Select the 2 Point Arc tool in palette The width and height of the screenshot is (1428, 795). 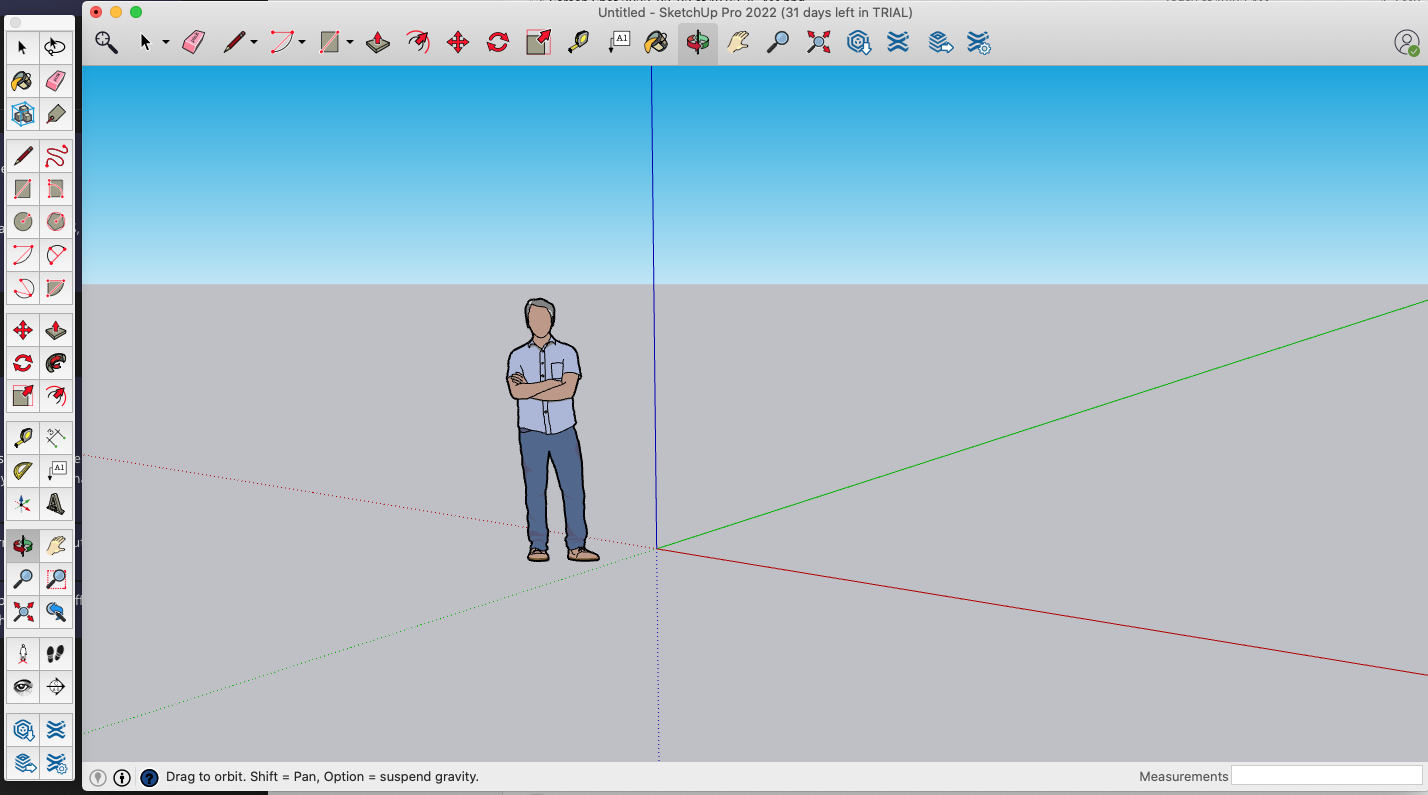(x=56, y=255)
